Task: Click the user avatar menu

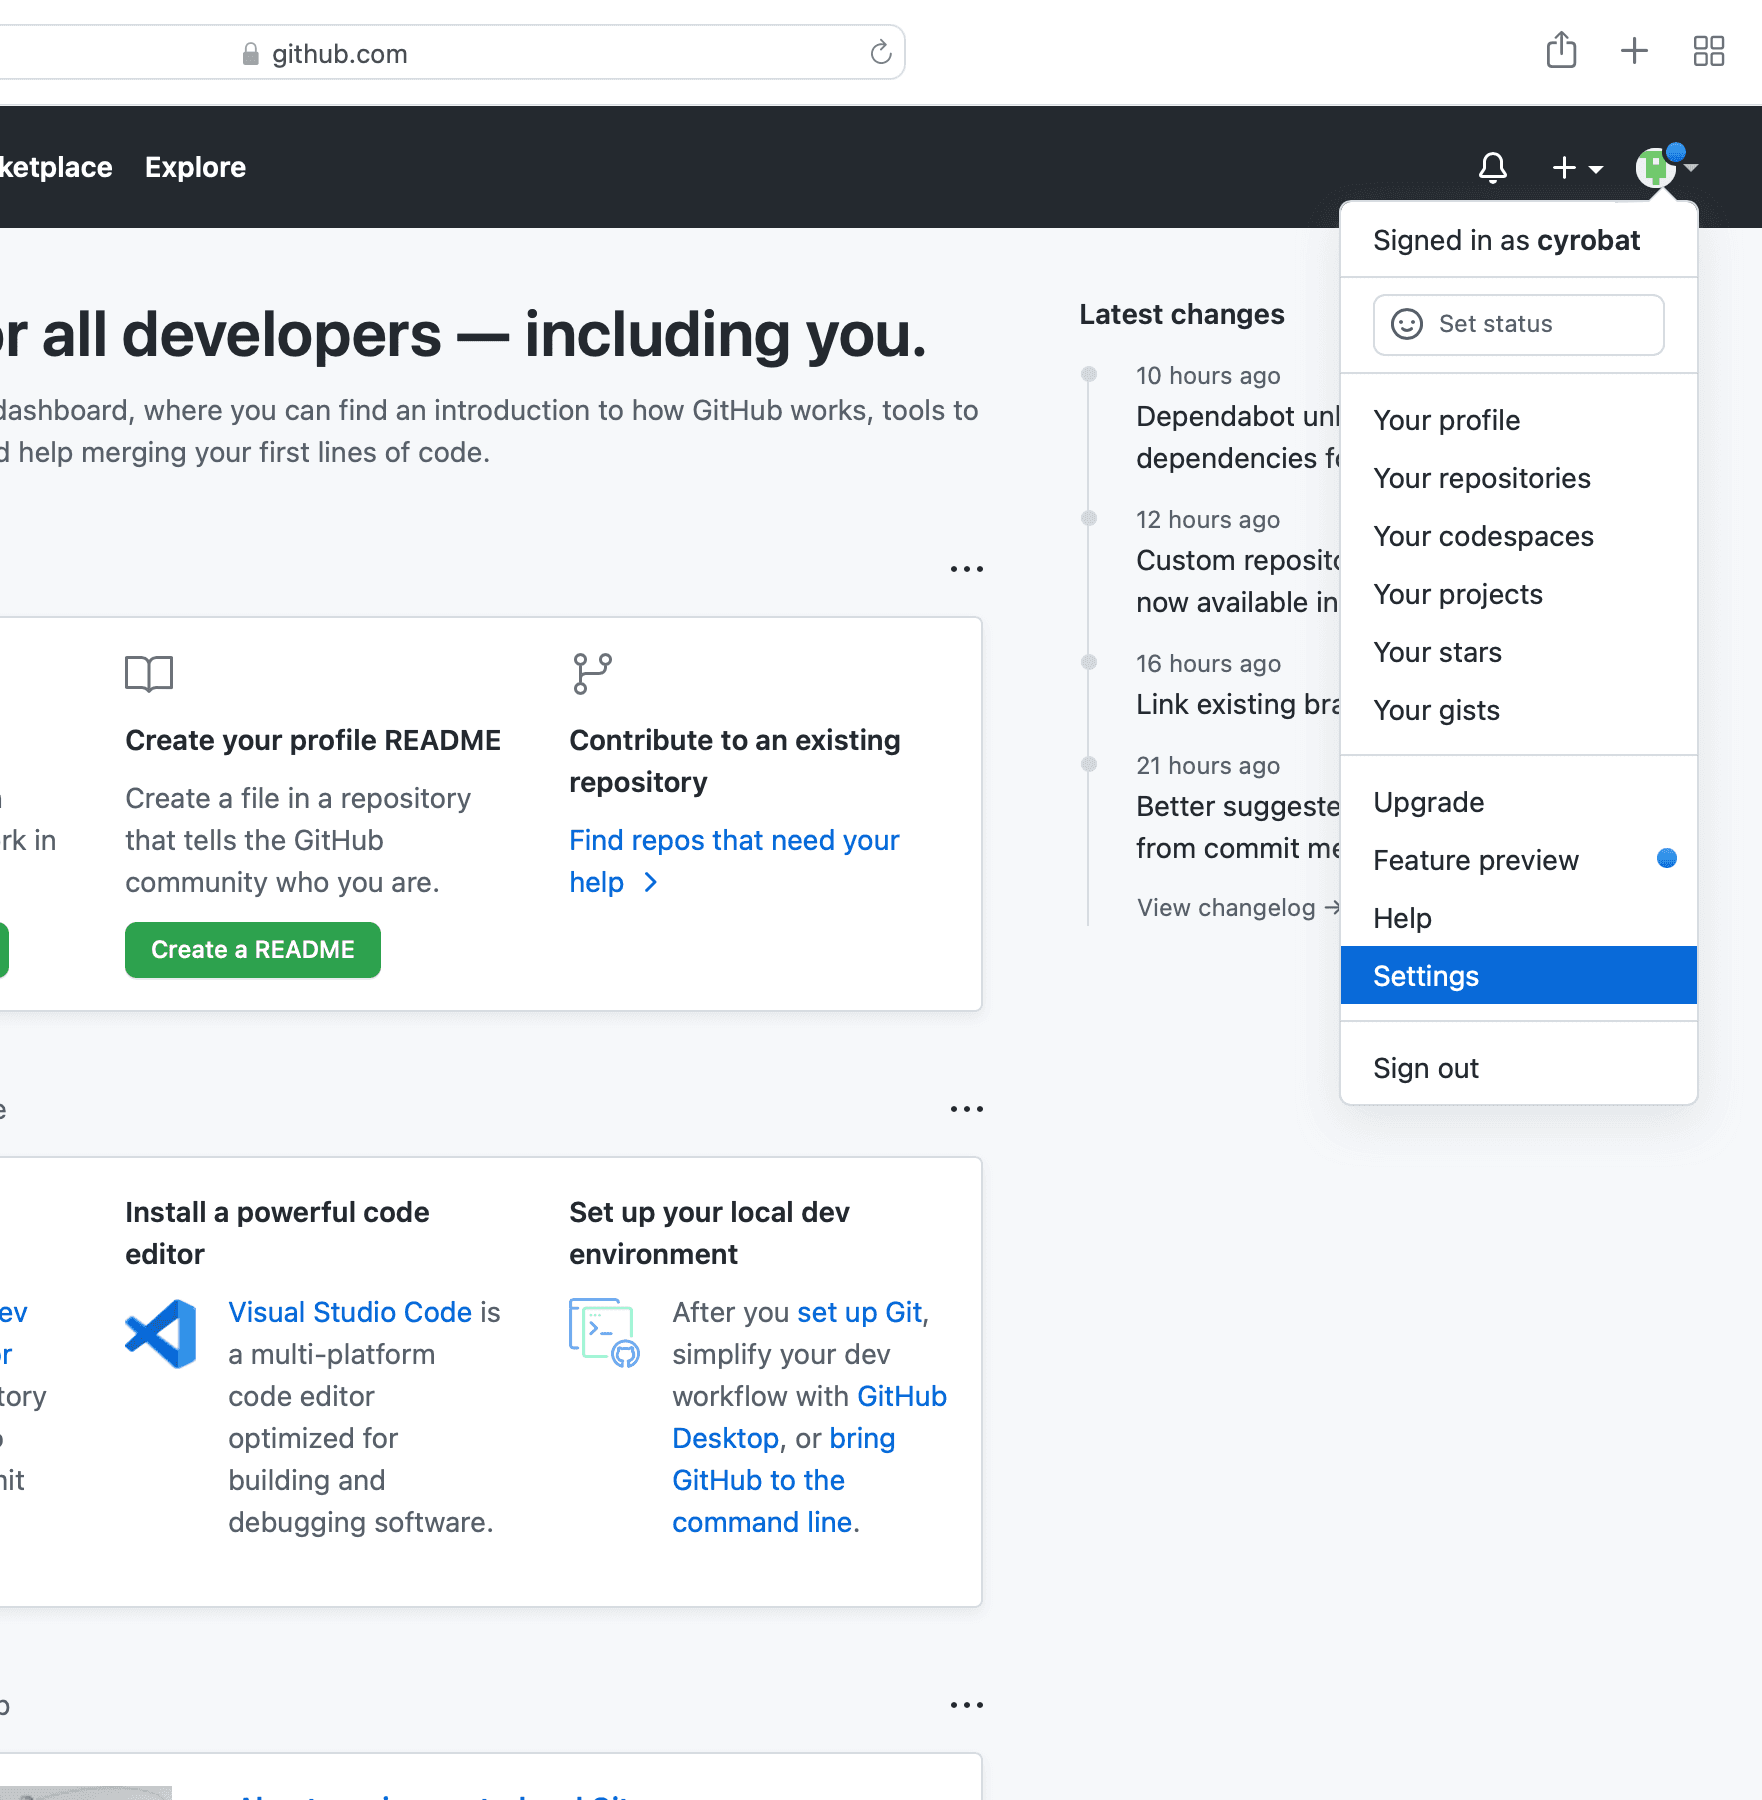Action: pyautogui.click(x=1665, y=166)
